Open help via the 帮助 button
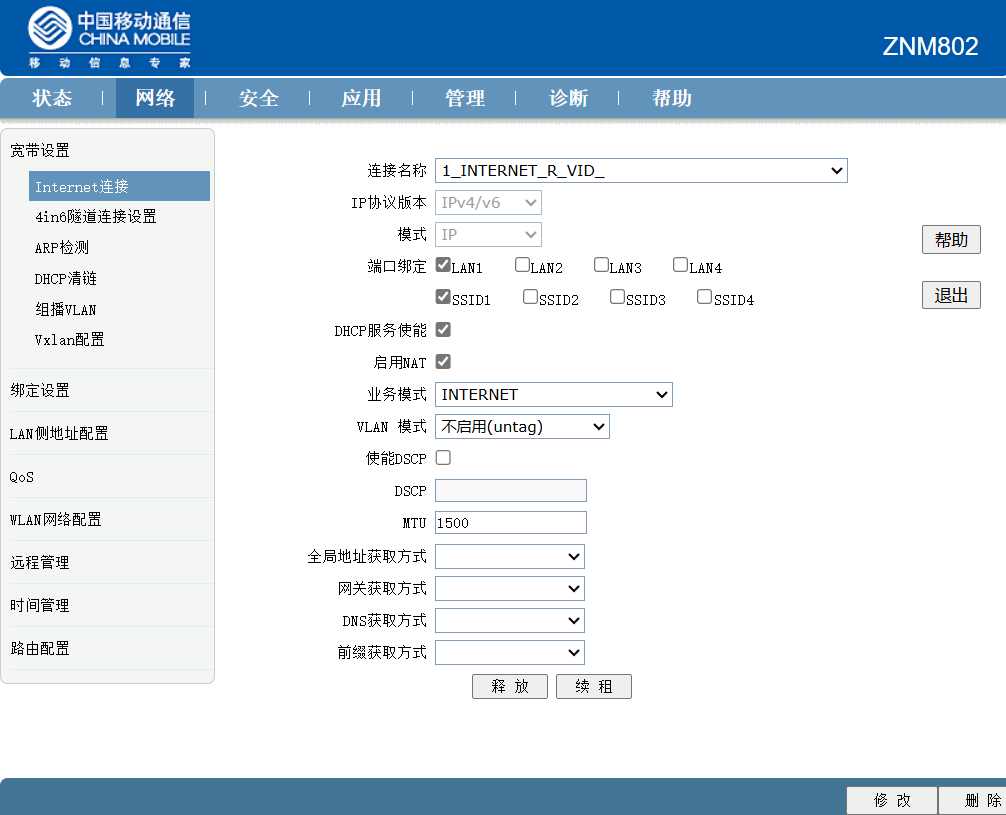This screenshot has height=815, width=1006. click(x=950, y=239)
